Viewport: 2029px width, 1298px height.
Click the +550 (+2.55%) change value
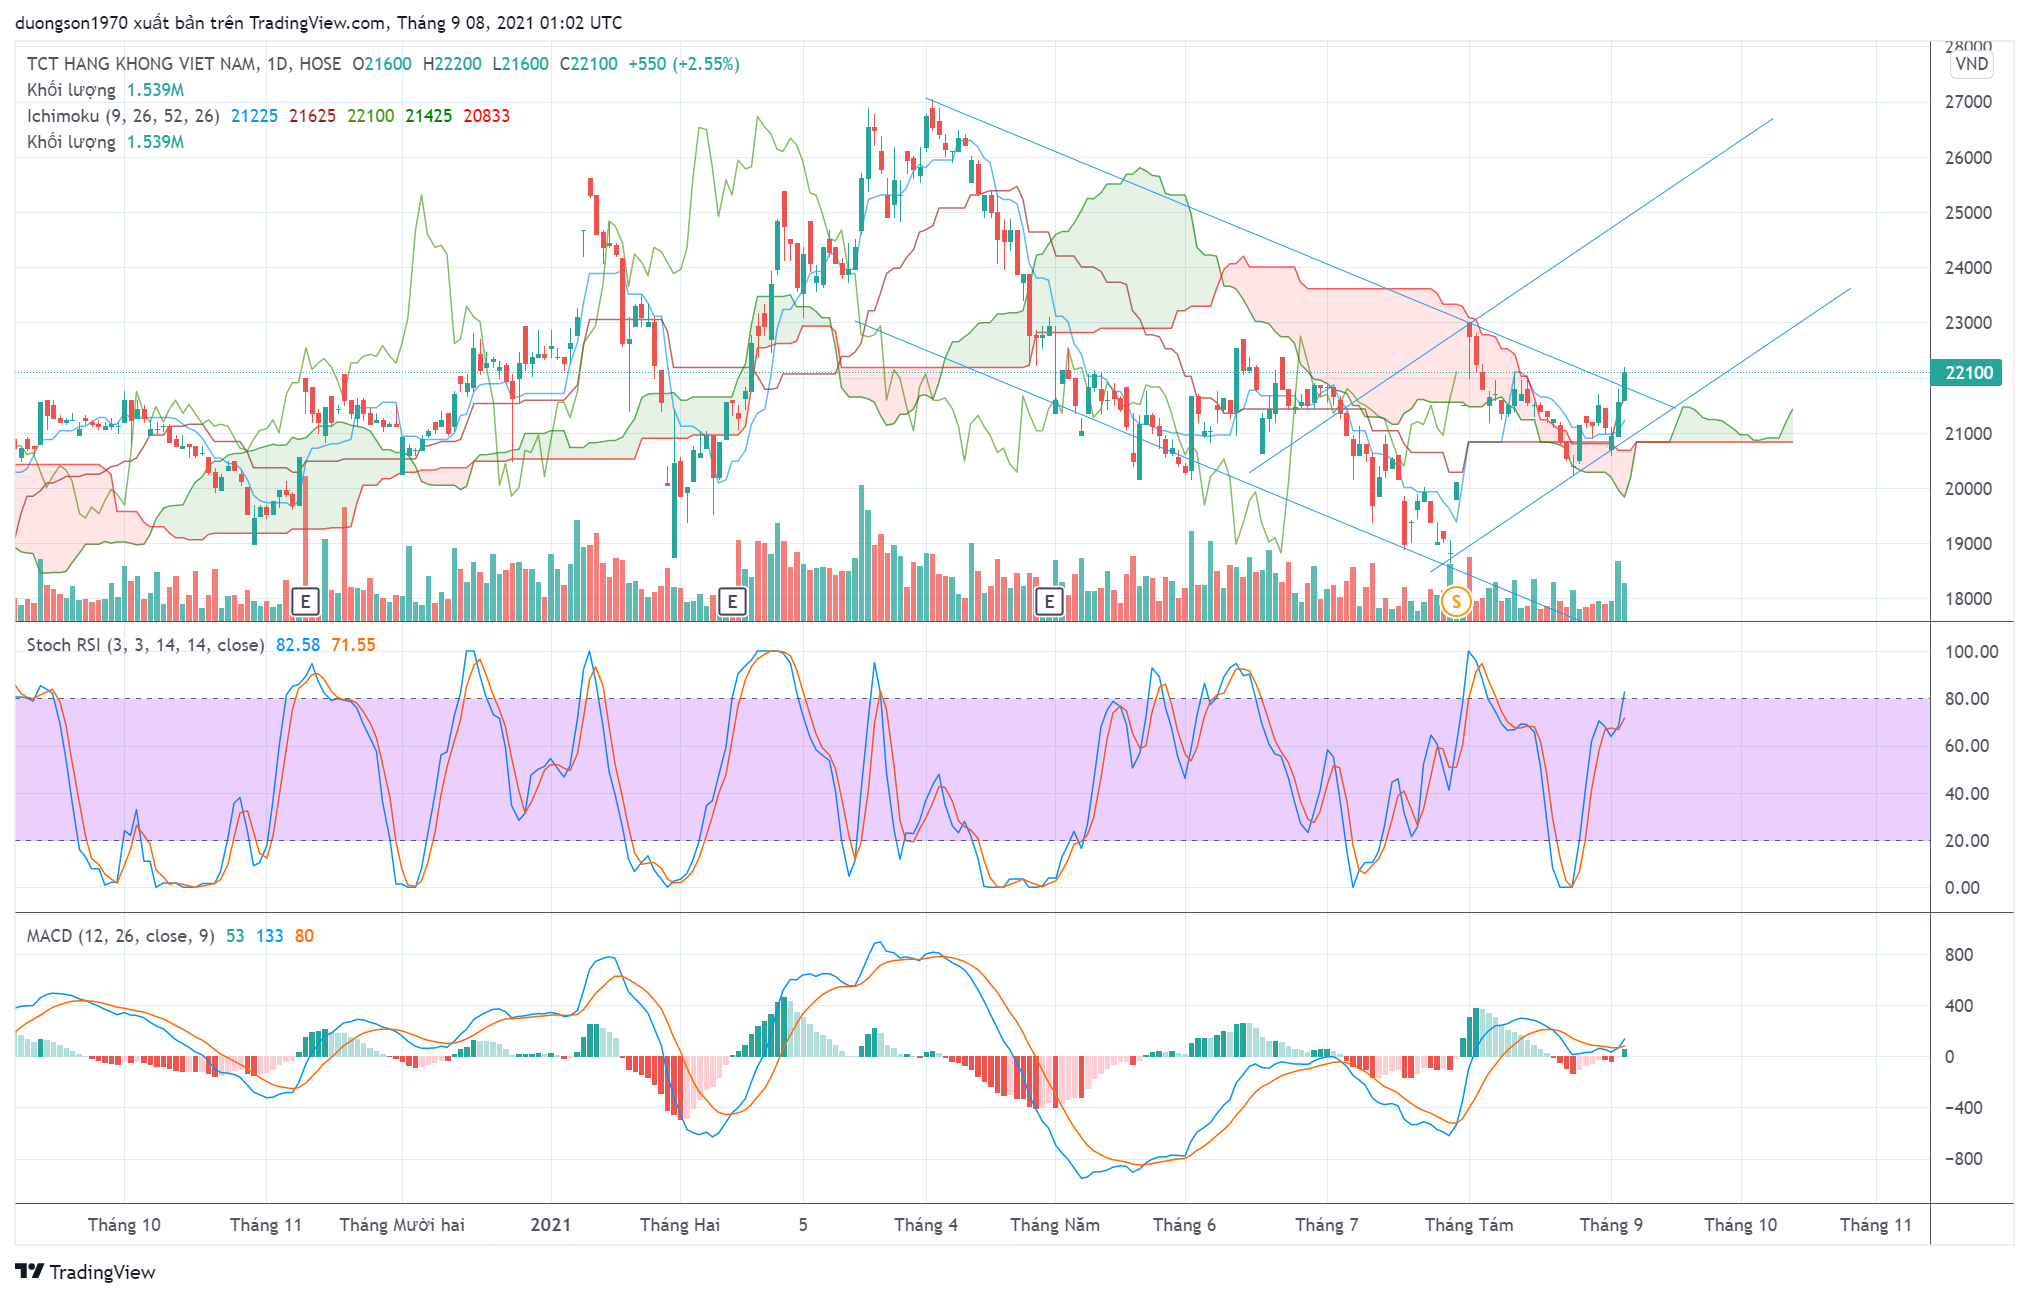pos(684,64)
